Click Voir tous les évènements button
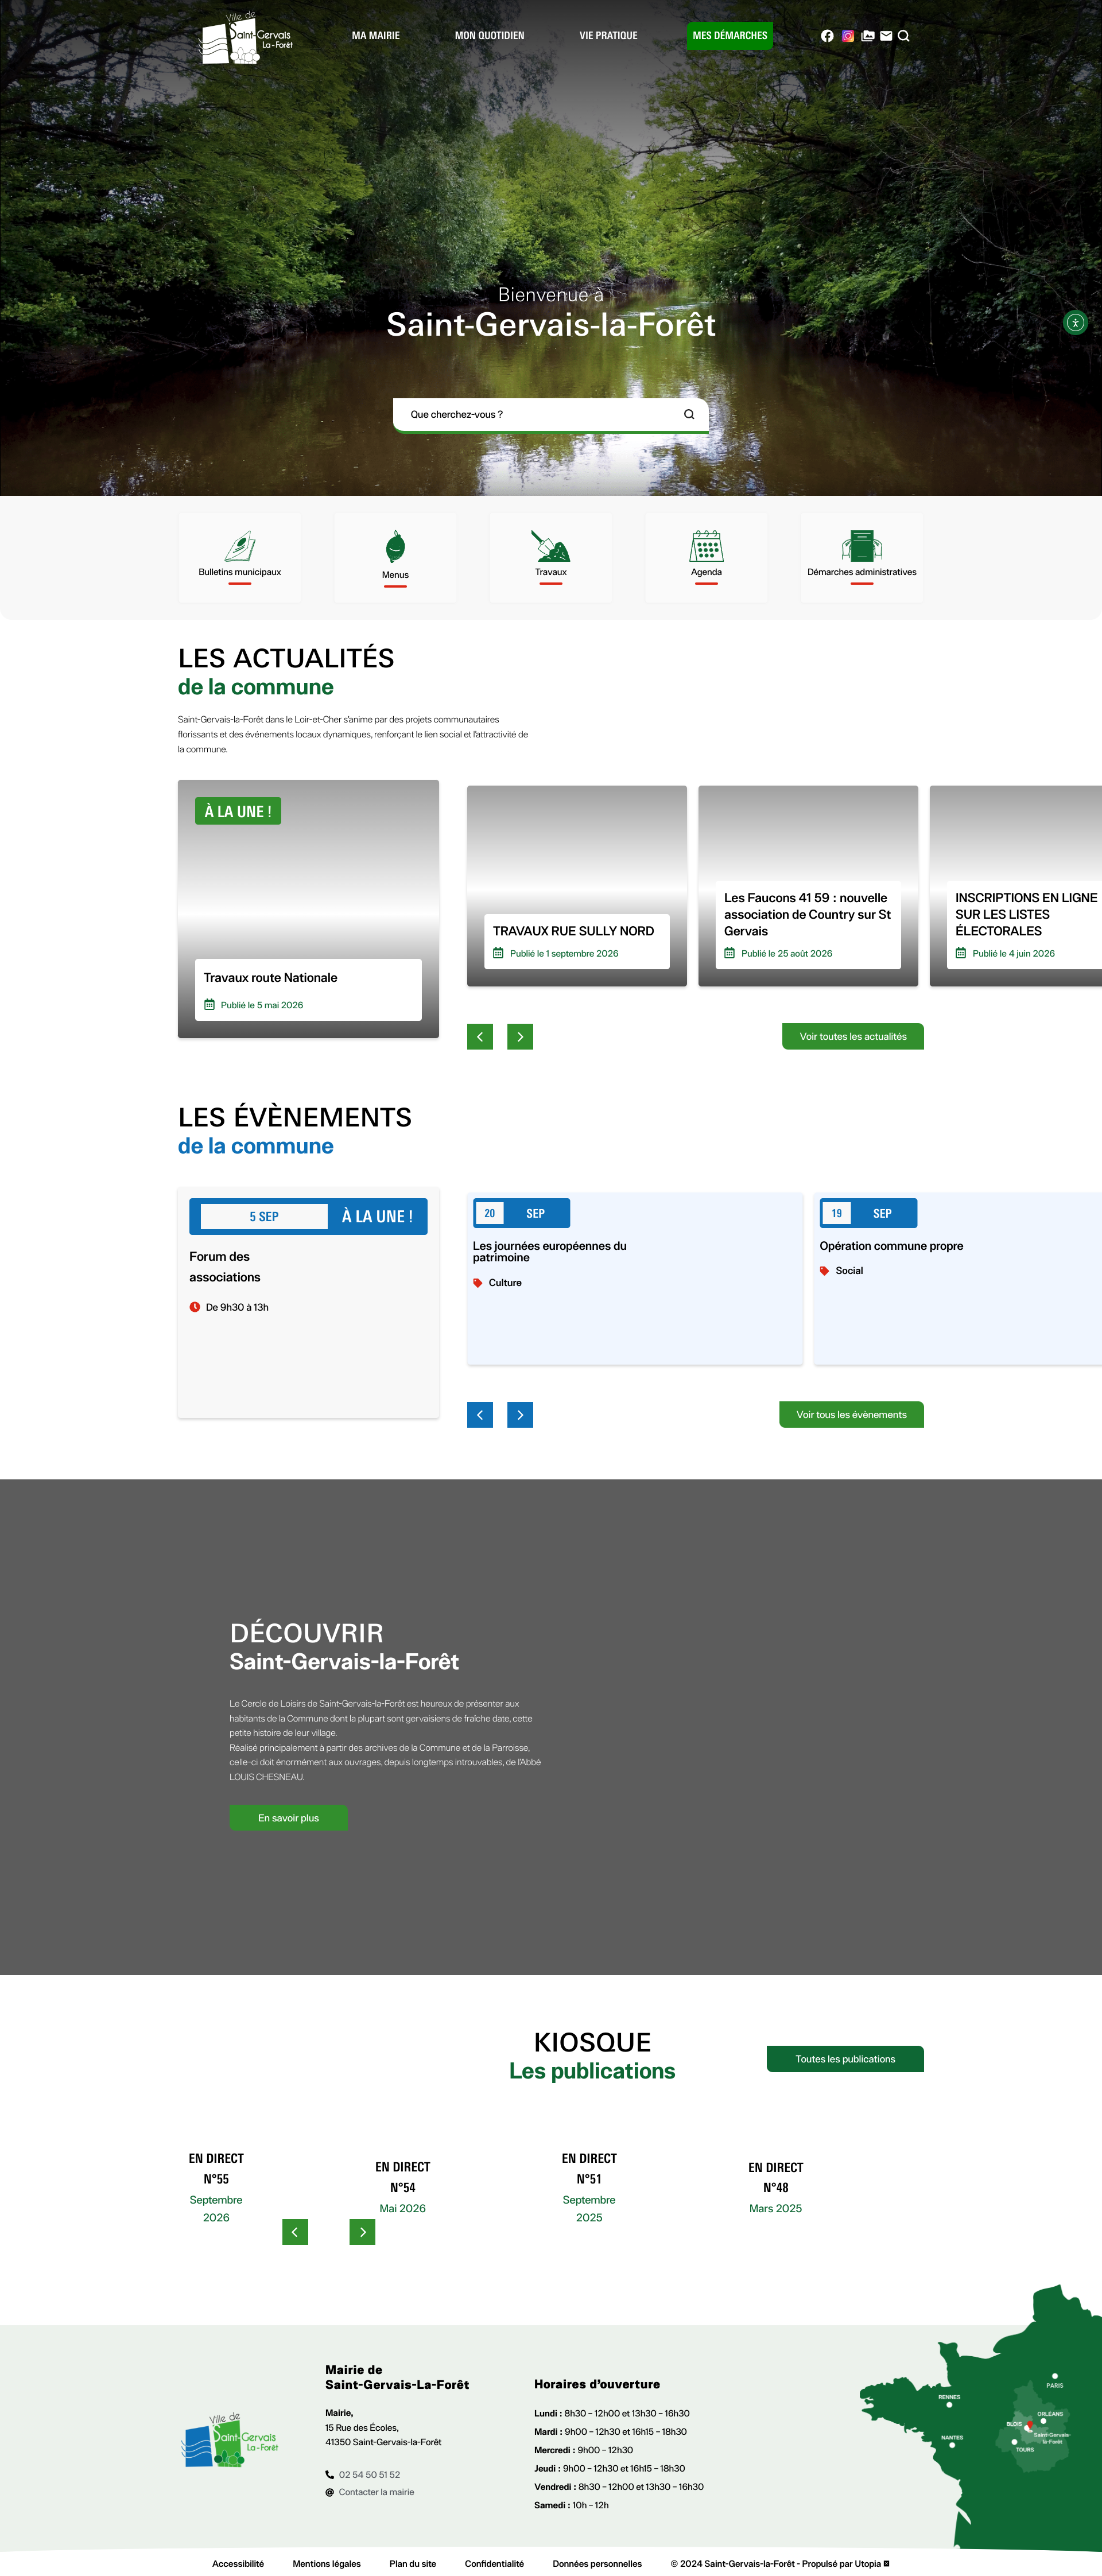1102x2576 pixels. tap(852, 1415)
